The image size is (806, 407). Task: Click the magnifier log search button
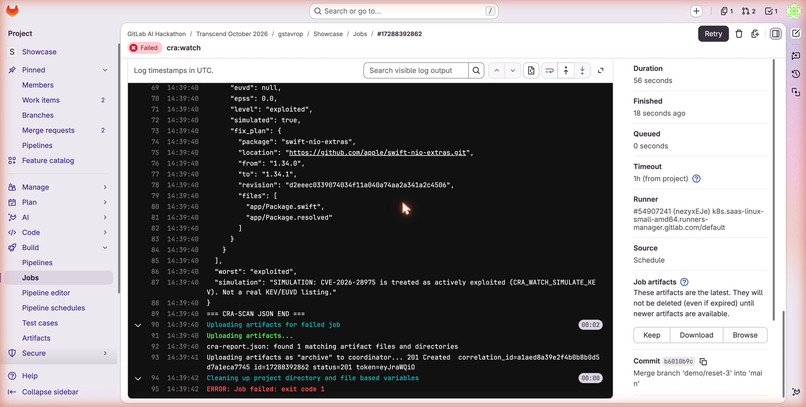point(477,70)
